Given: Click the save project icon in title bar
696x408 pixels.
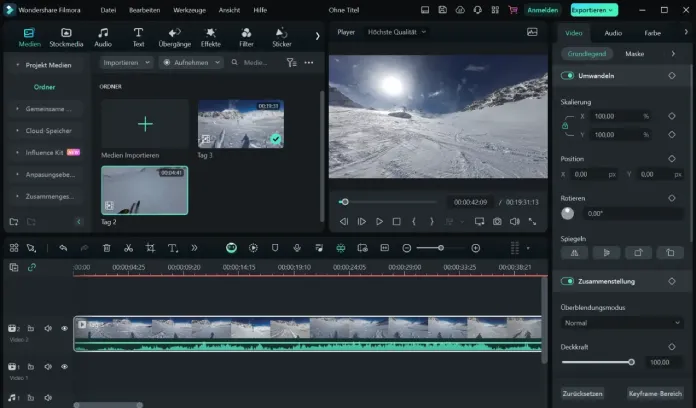Looking at the screenshot, I should tap(443, 10).
